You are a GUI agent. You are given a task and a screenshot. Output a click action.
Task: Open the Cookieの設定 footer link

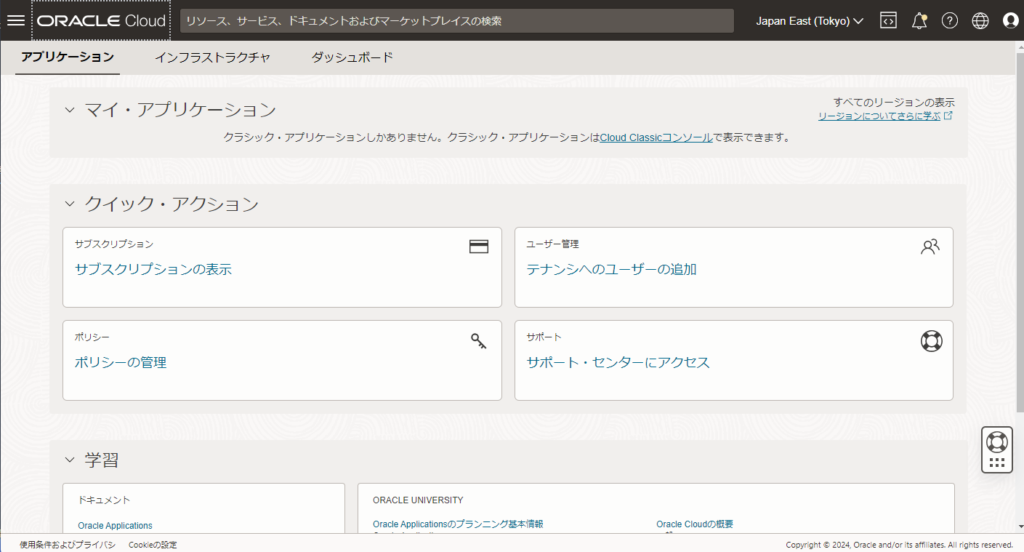pyautogui.click(x=152, y=545)
